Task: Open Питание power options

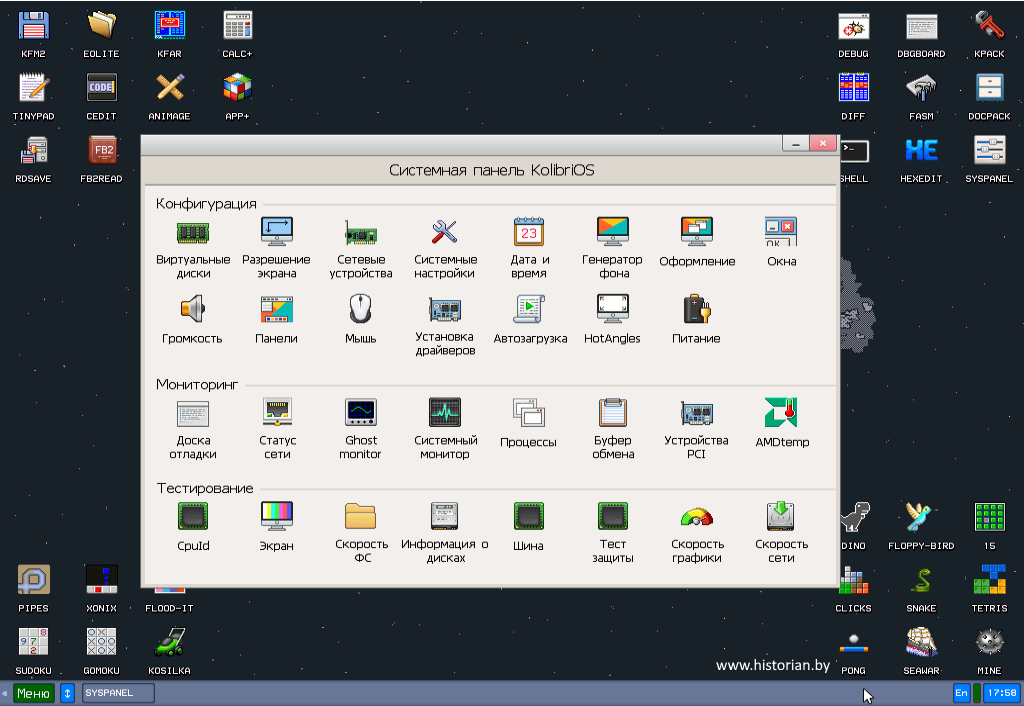Action: [x=696, y=309]
